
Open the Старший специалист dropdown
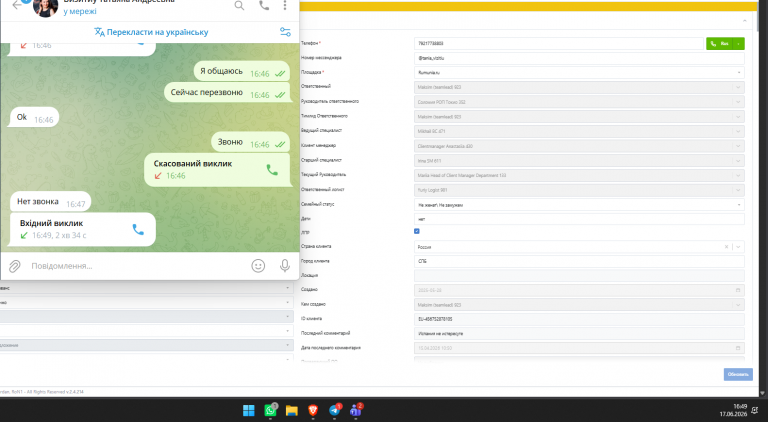pyautogui.click(x=579, y=161)
